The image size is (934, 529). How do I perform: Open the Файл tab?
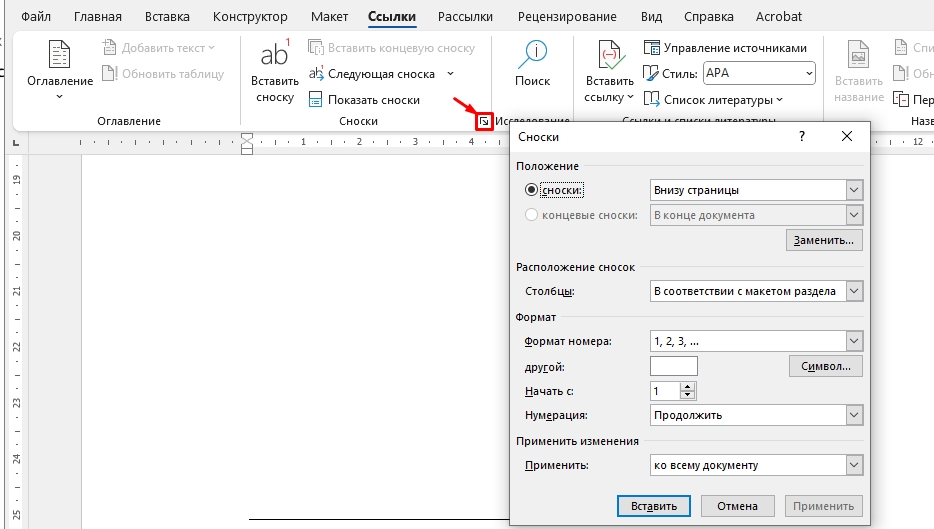click(x=36, y=17)
